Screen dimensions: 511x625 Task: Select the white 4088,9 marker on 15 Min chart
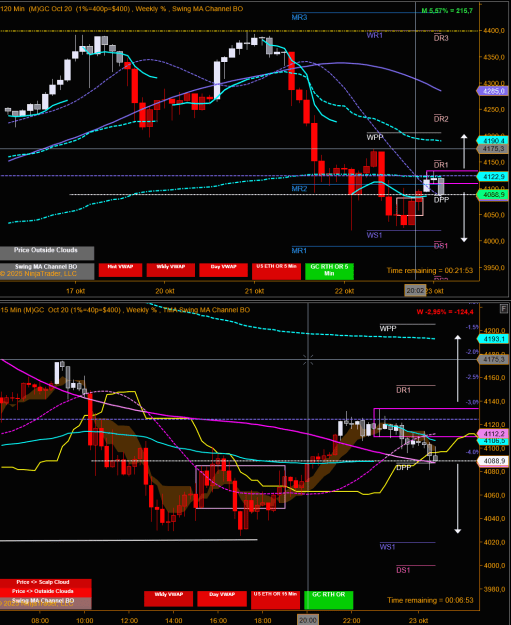pos(493,461)
